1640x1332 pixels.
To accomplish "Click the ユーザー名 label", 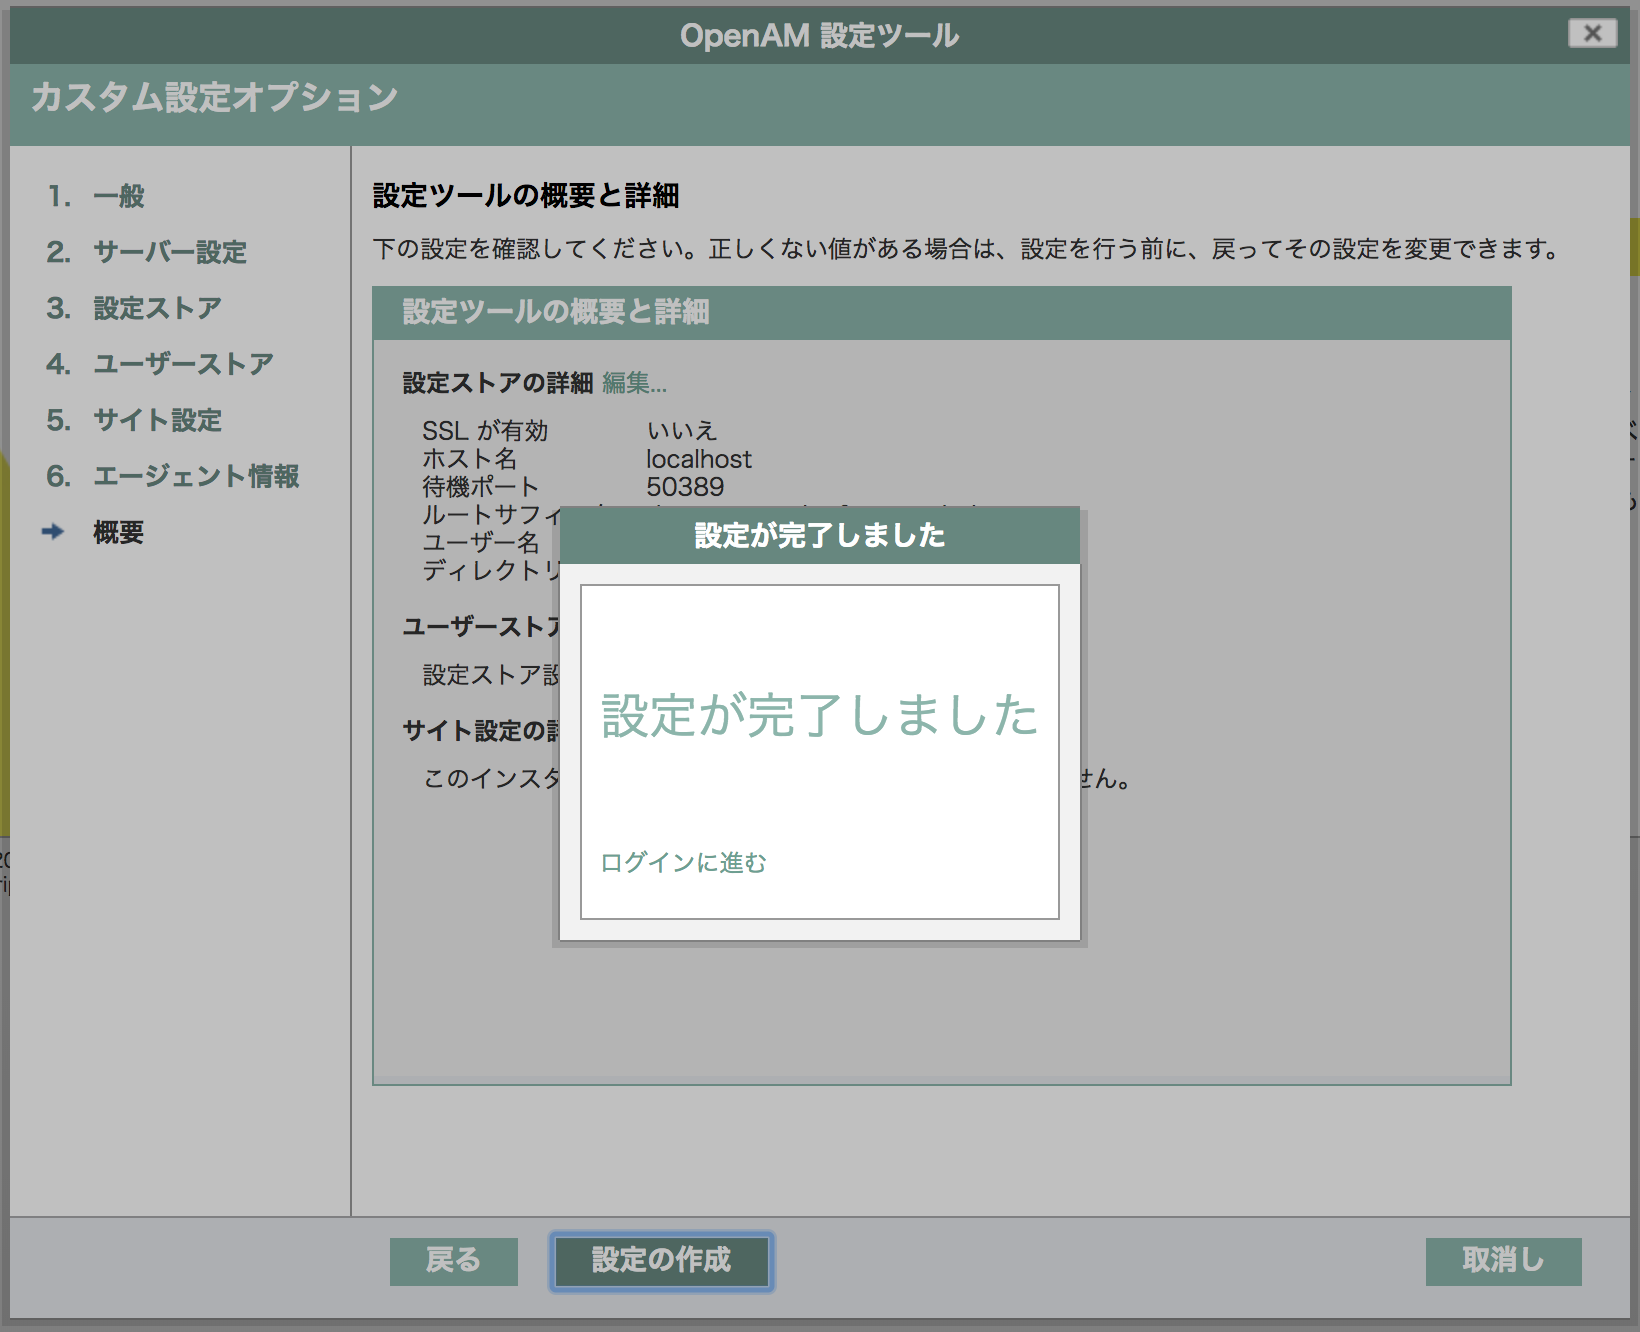I will (481, 543).
